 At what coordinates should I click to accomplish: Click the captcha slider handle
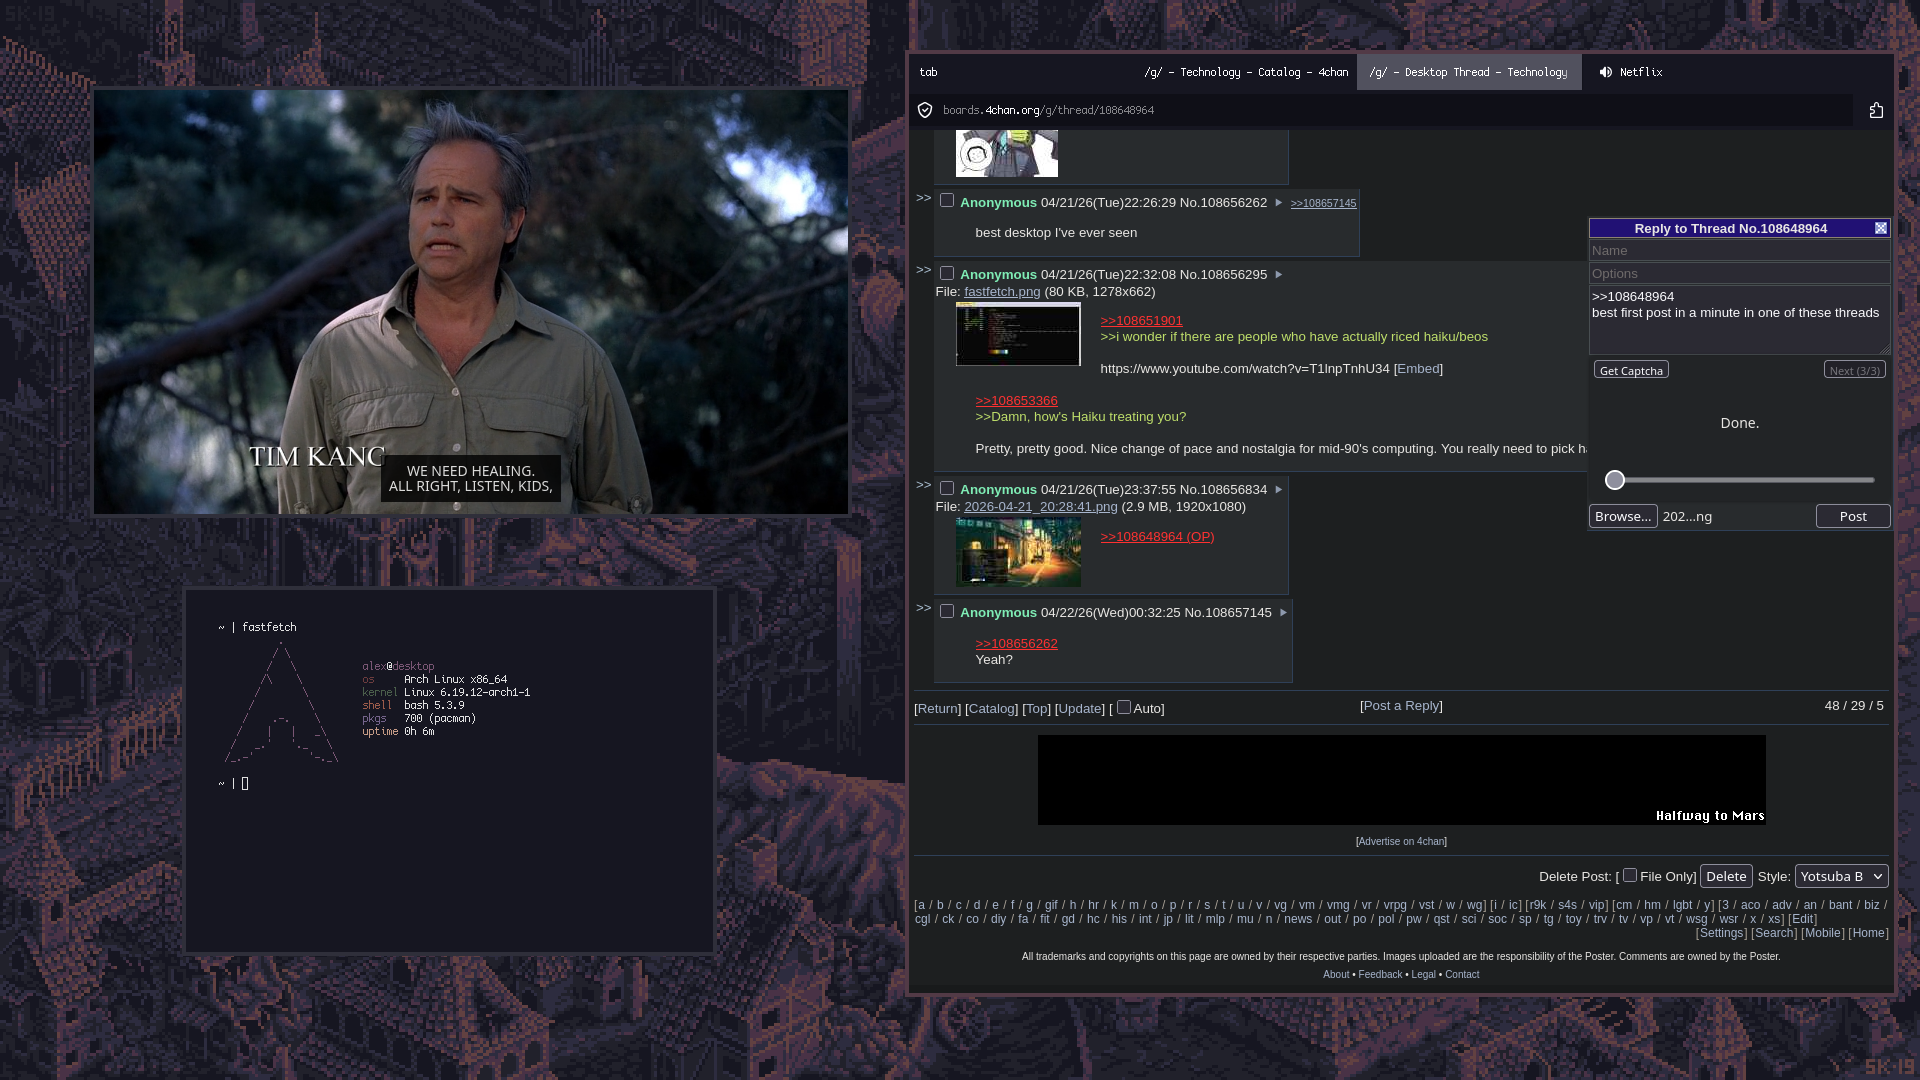coord(1615,481)
